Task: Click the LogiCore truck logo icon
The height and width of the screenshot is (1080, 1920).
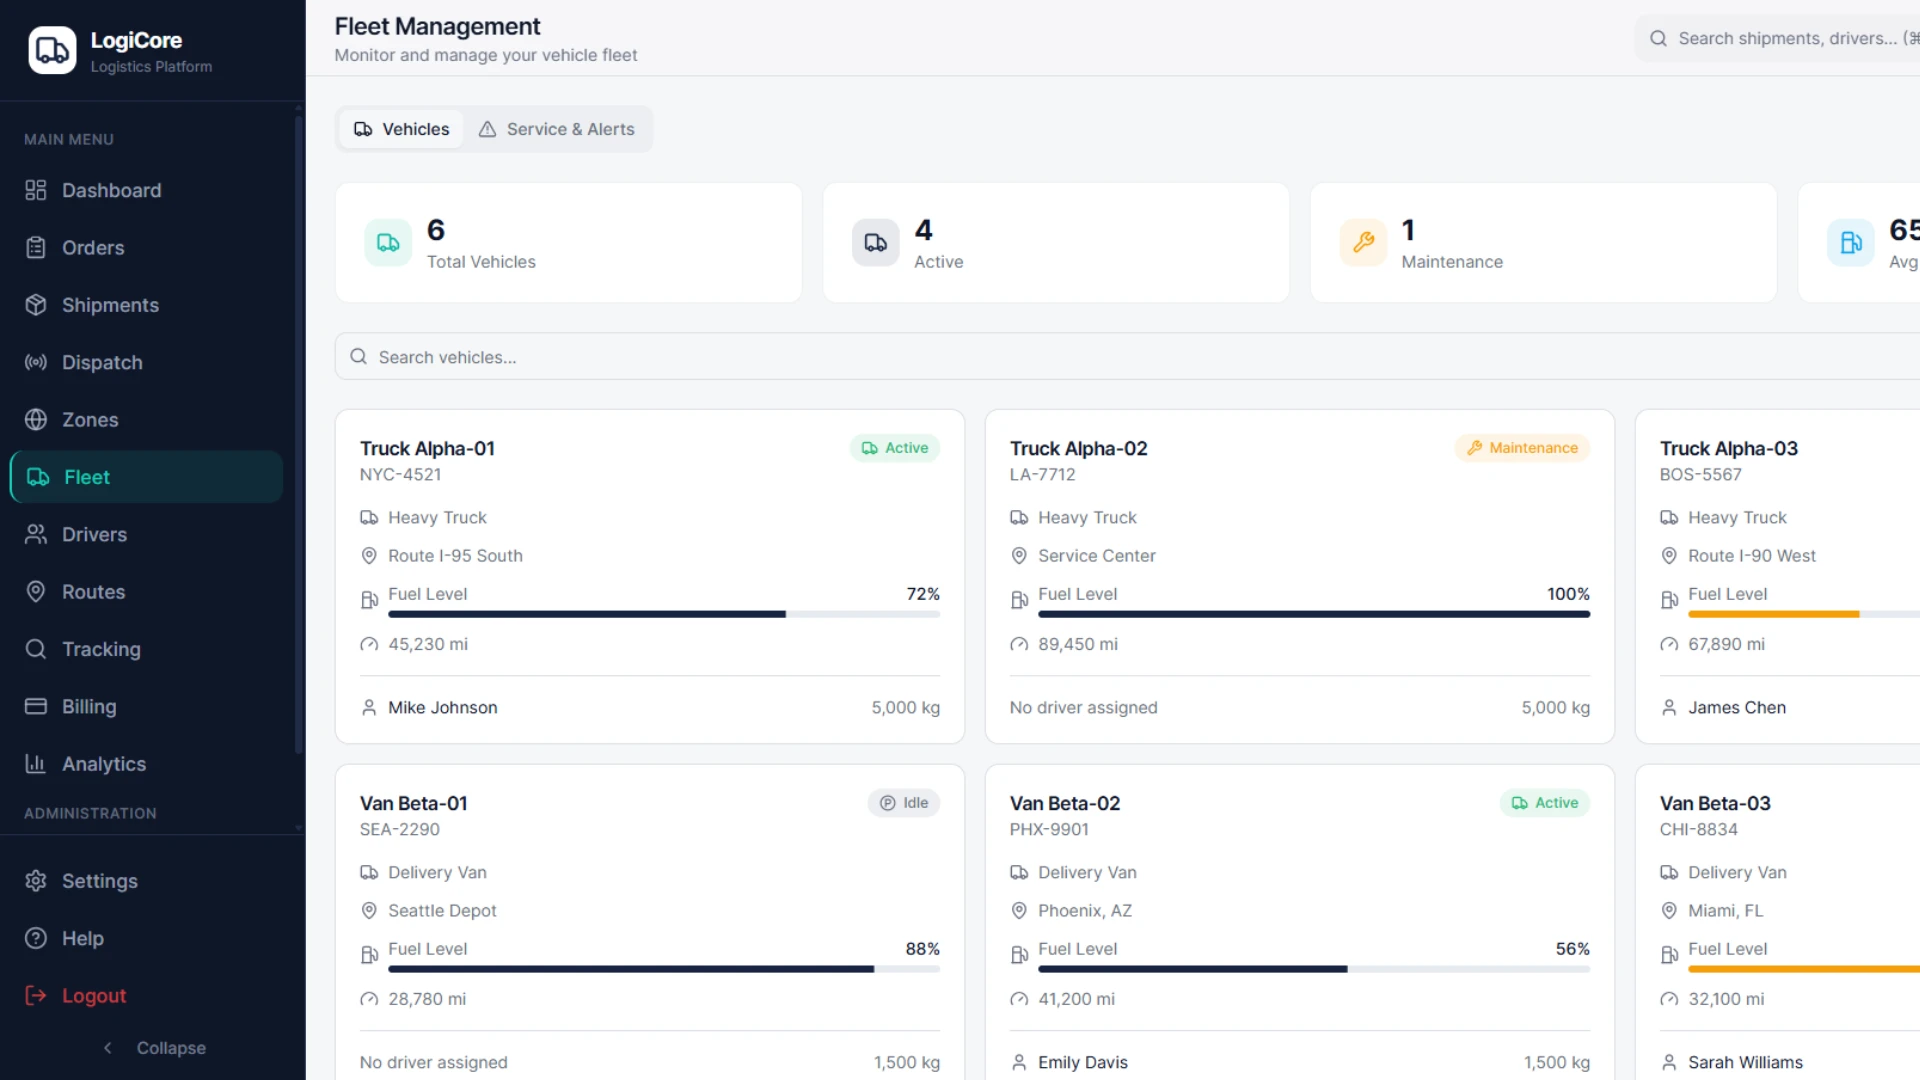Action: [52, 50]
